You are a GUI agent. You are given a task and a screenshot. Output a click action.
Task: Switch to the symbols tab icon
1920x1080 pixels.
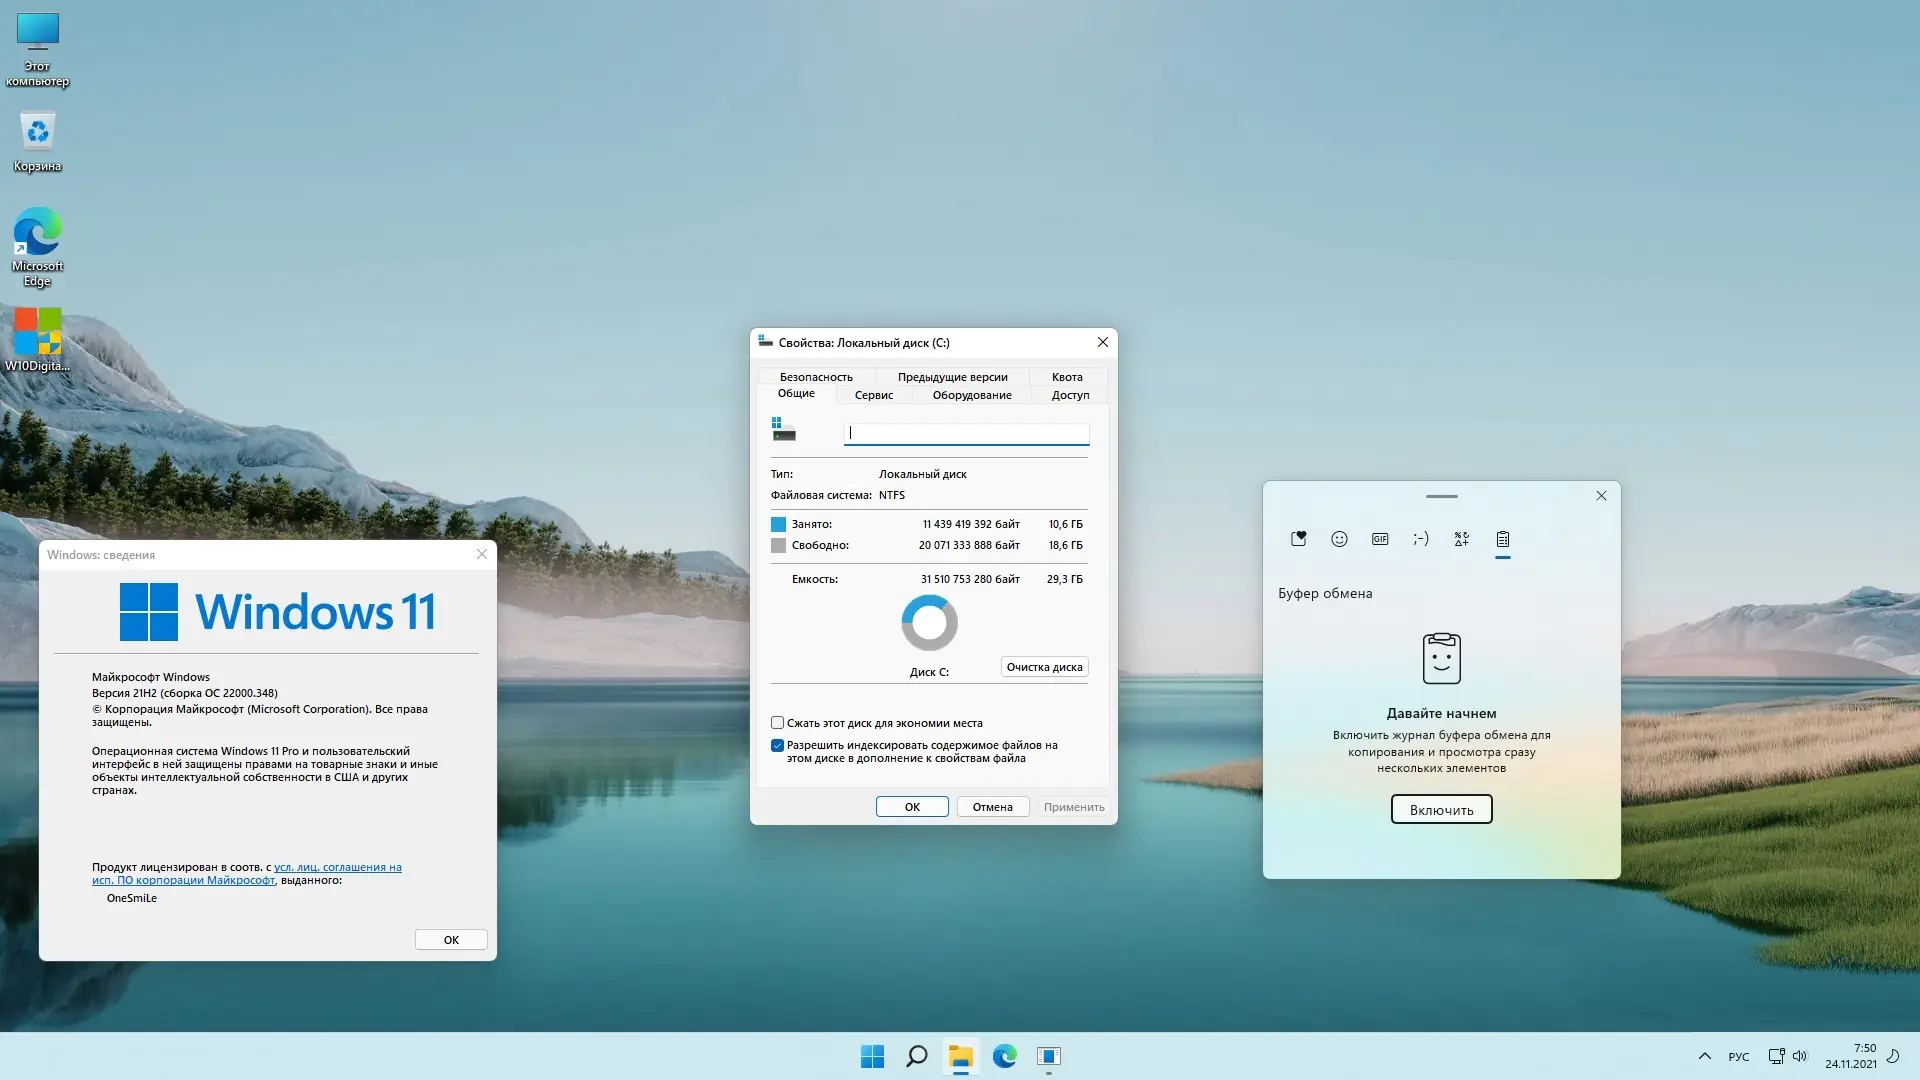pyautogui.click(x=1461, y=539)
